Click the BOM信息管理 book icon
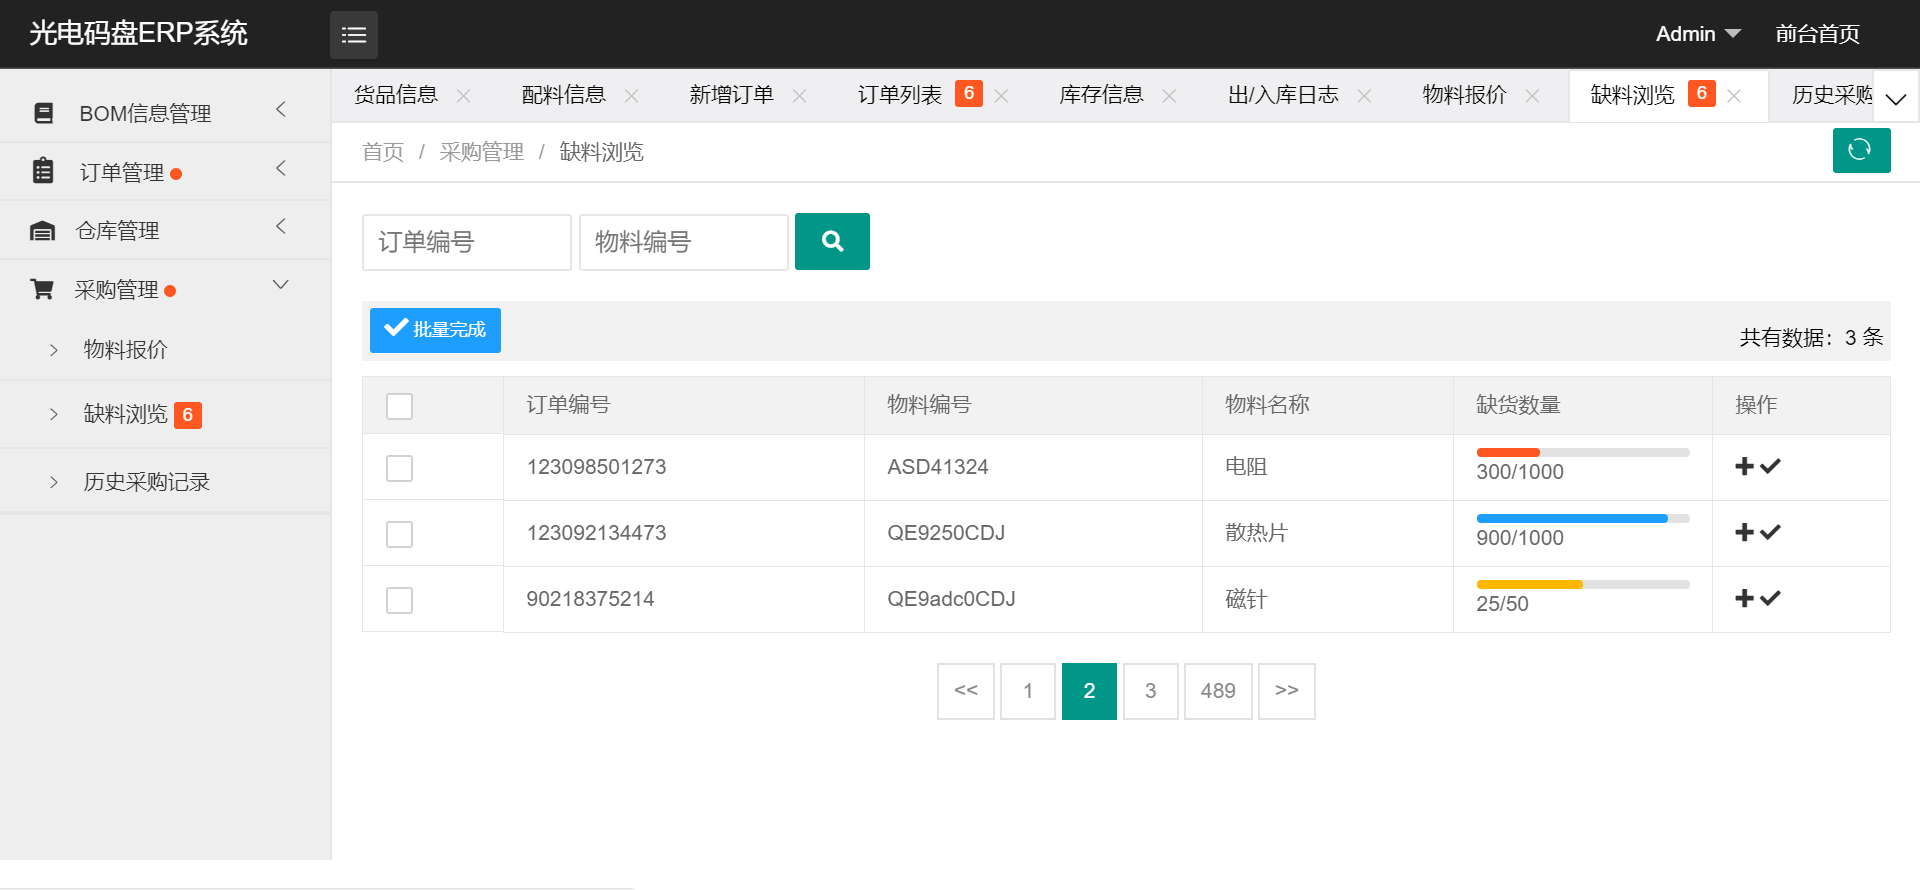 [43, 113]
